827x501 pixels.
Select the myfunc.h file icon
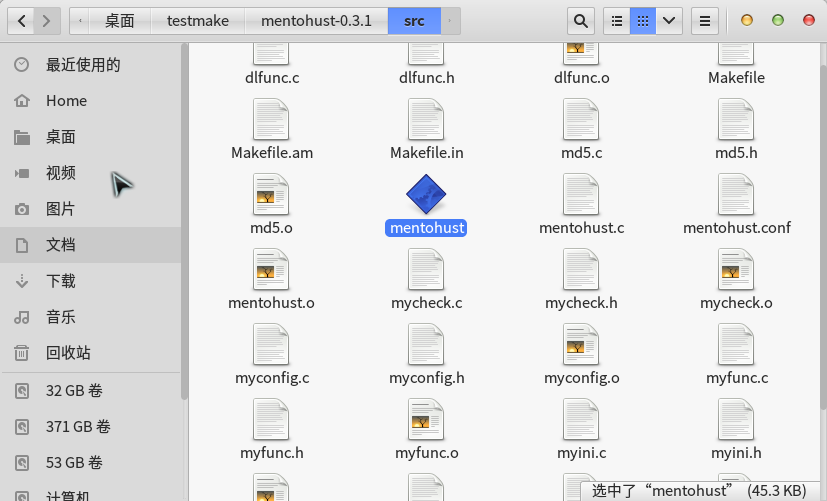(x=271, y=419)
